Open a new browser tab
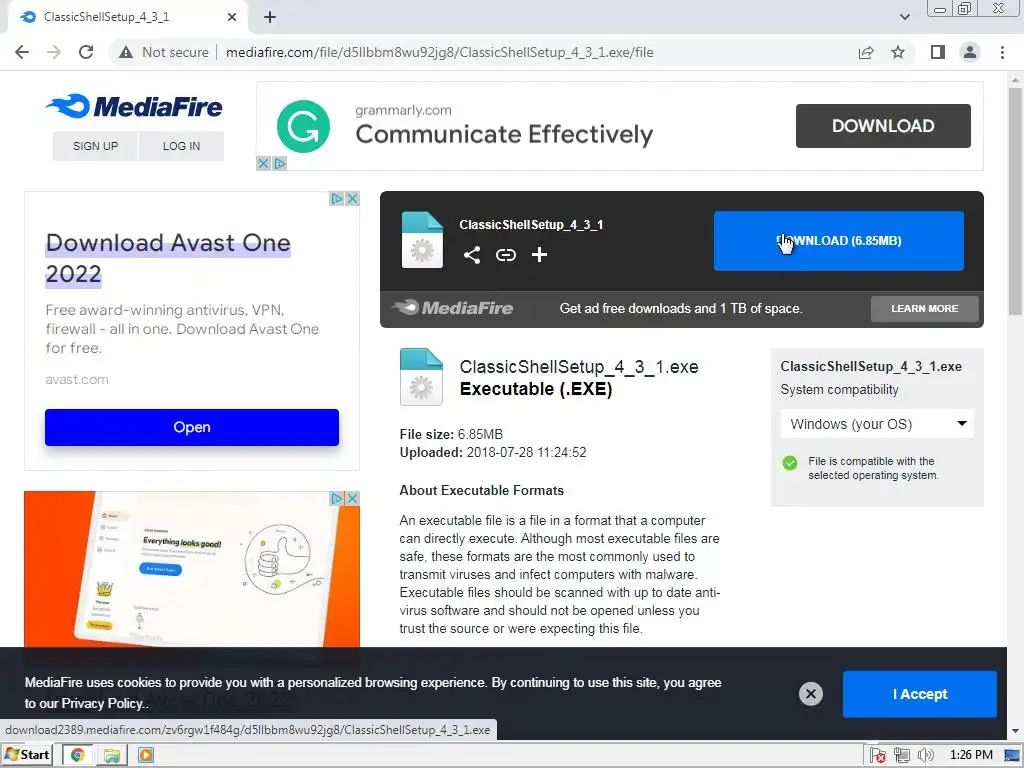Screen dimensions: 1024x768 [x=270, y=17]
